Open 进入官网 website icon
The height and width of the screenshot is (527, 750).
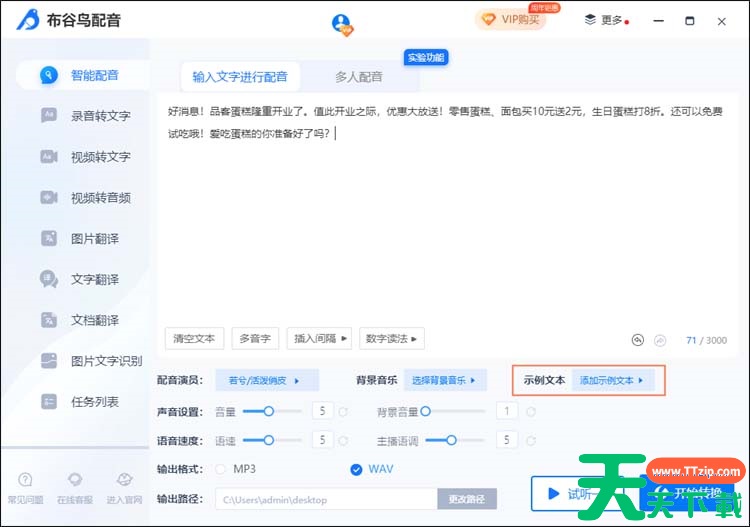click(124, 479)
